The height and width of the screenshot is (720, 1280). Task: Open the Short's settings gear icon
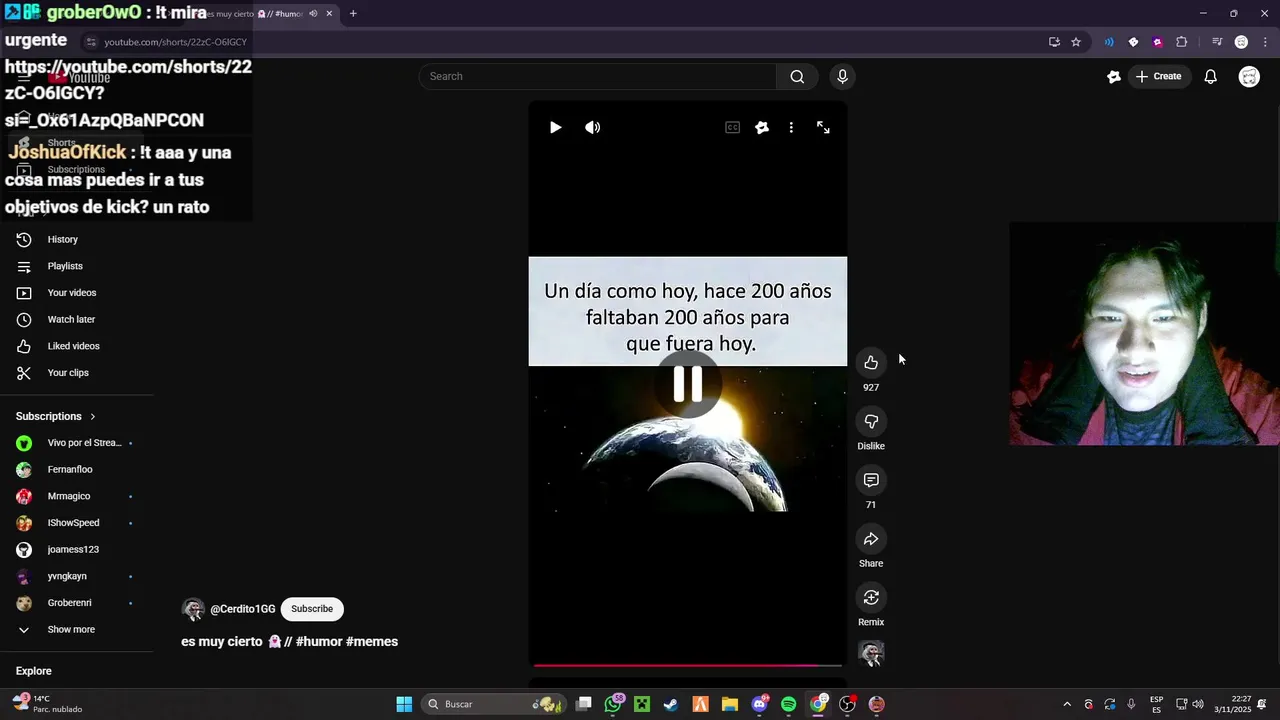(762, 127)
